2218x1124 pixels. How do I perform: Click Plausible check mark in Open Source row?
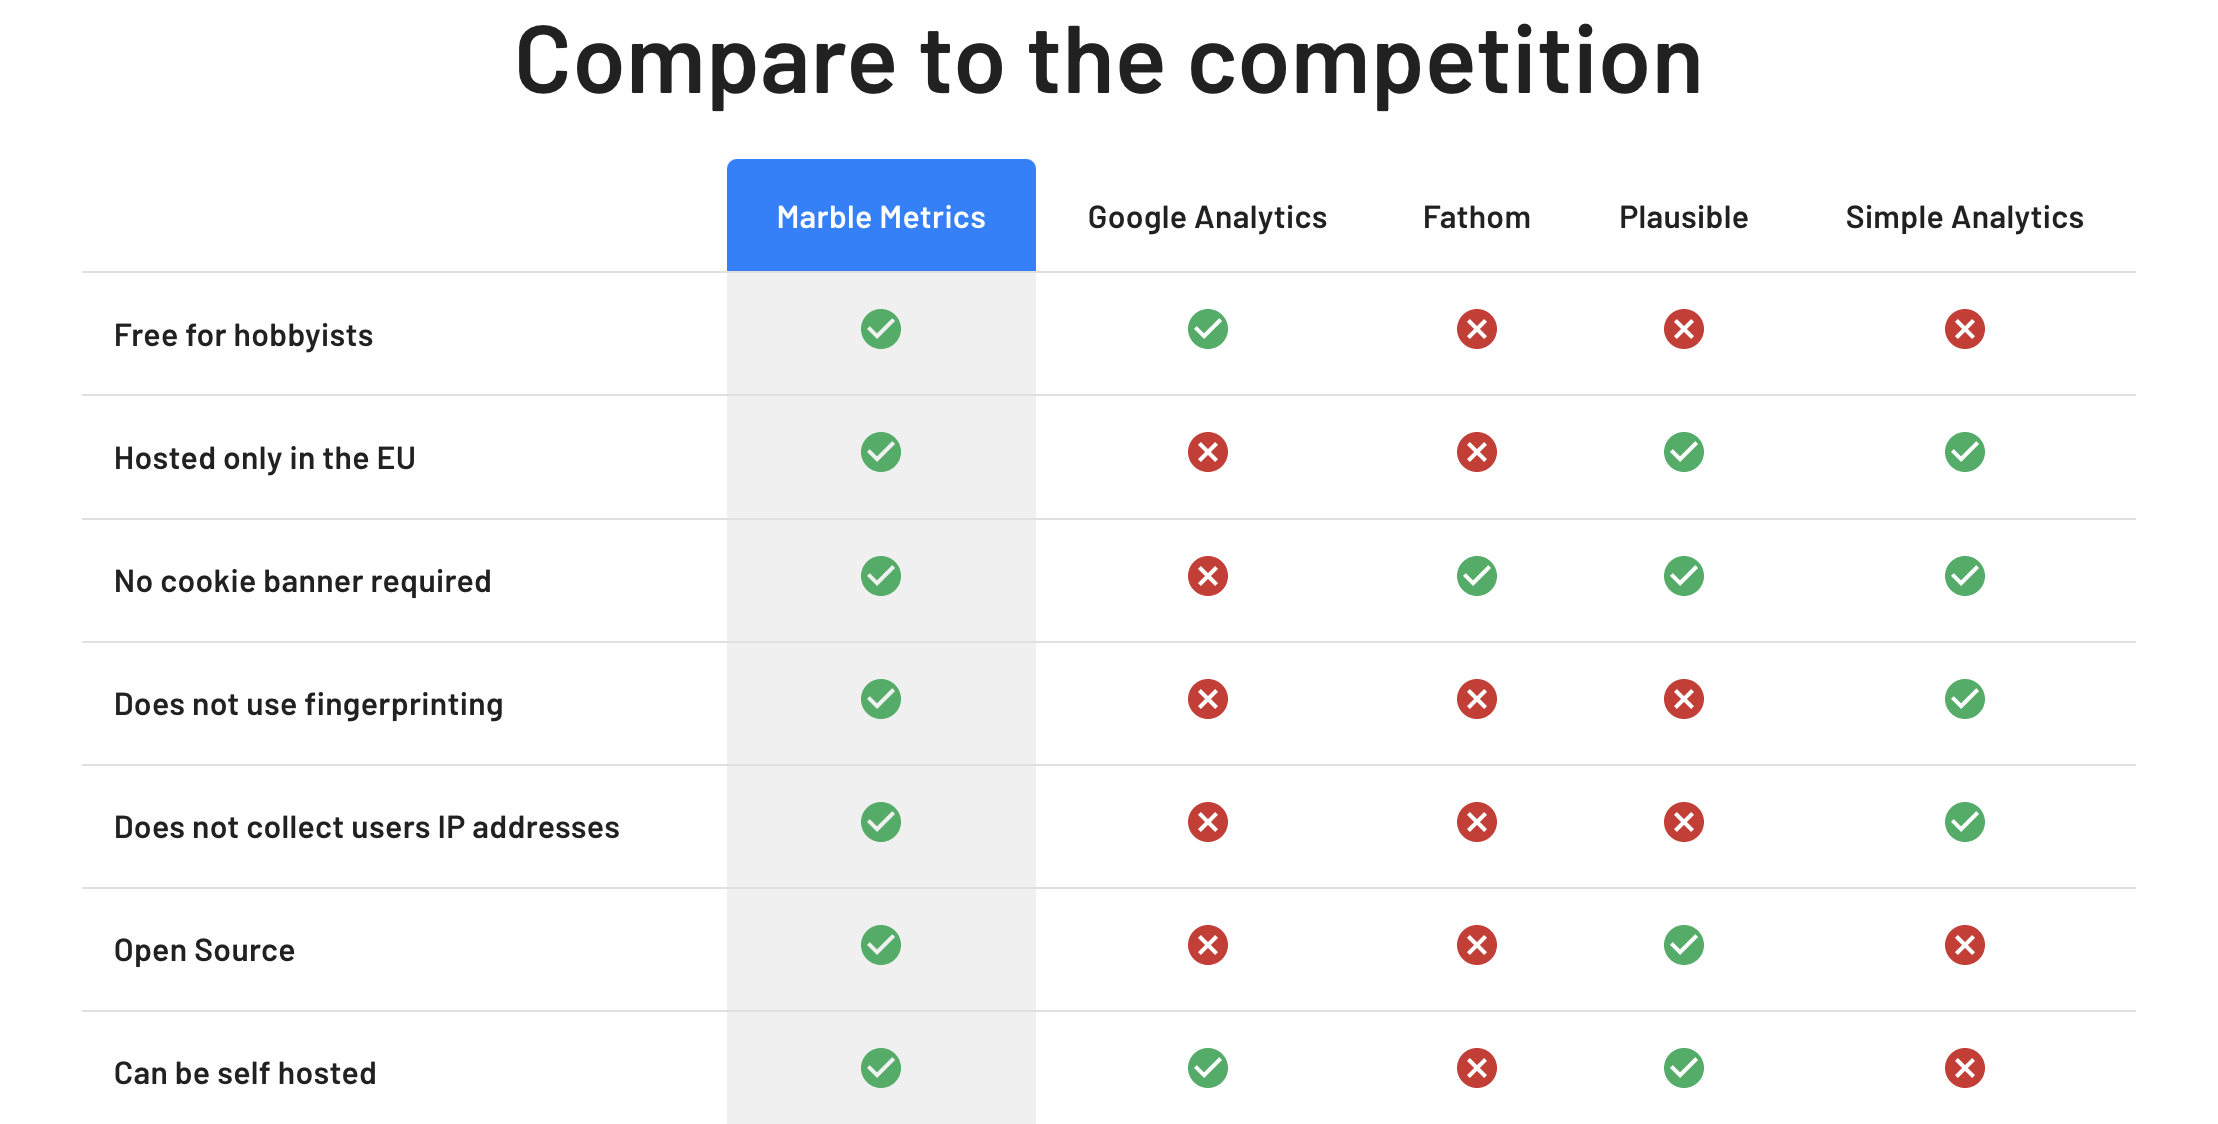(1684, 945)
